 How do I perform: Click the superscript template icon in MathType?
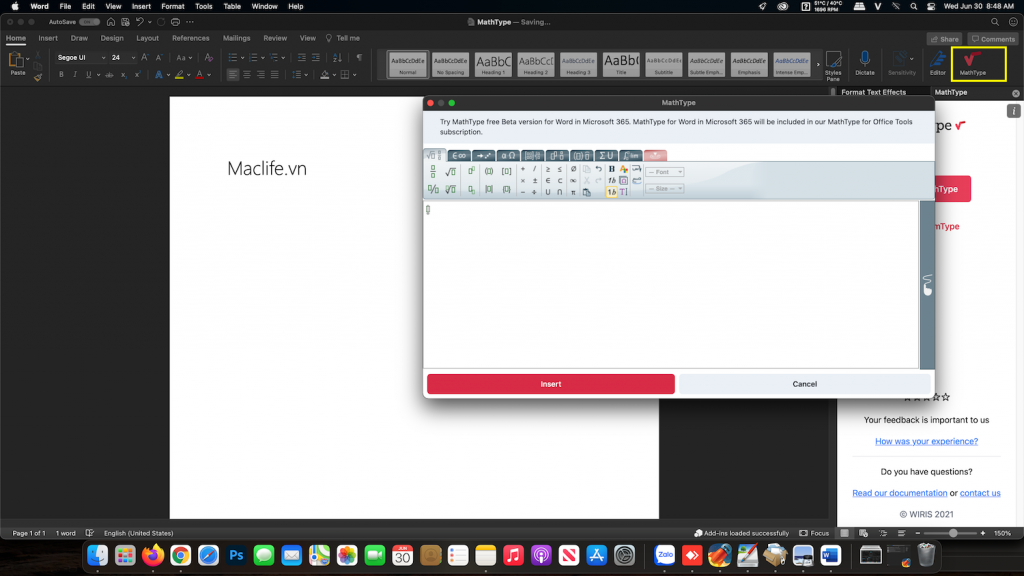tap(470, 169)
